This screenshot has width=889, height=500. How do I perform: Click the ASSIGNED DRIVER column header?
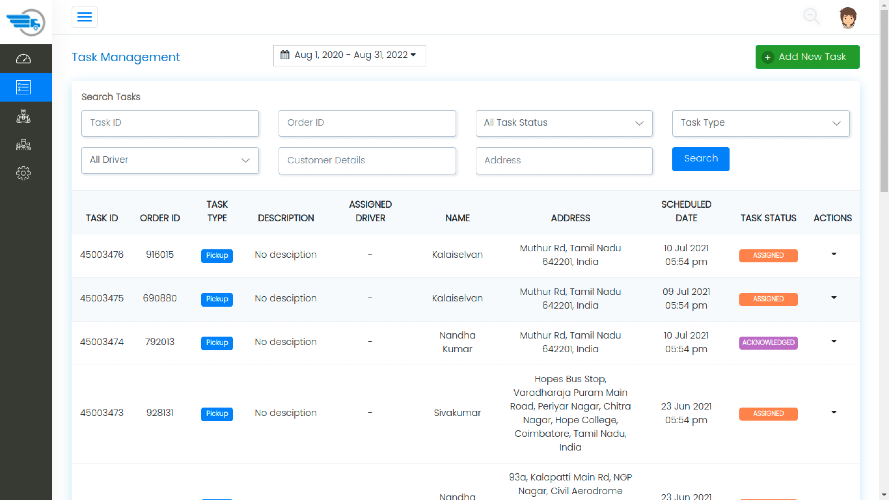370,211
